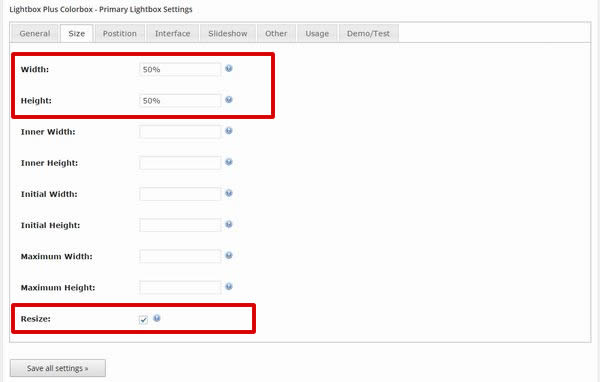Image resolution: width=600 pixels, height=382 pixels.
Task: Open help icon next to Maximum Width field
Action: point(229,255)
